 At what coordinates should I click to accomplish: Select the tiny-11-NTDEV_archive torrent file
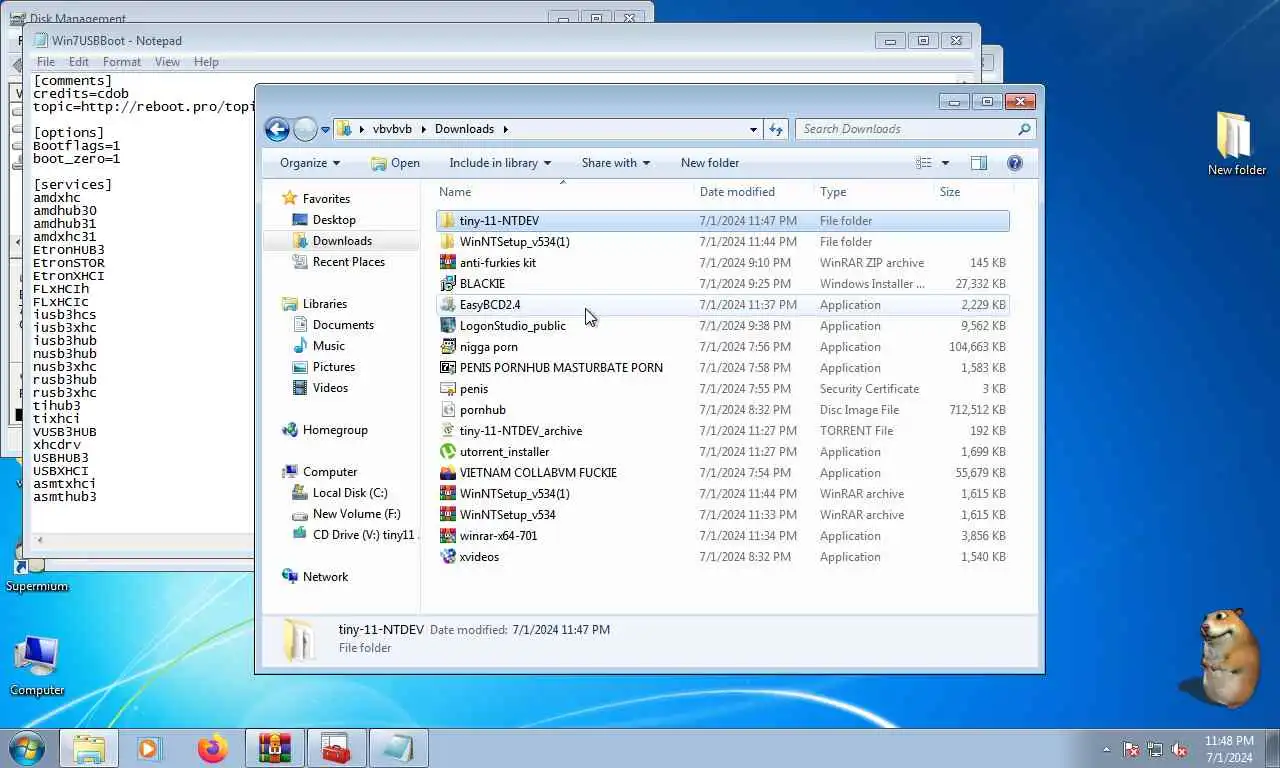723,431
